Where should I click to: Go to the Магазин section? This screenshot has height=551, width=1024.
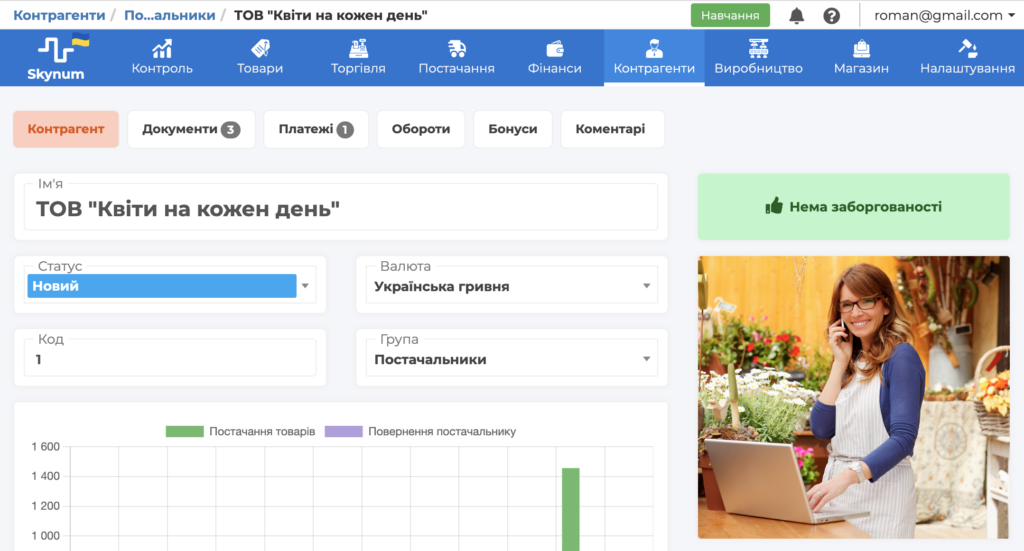tap(861, 57)
